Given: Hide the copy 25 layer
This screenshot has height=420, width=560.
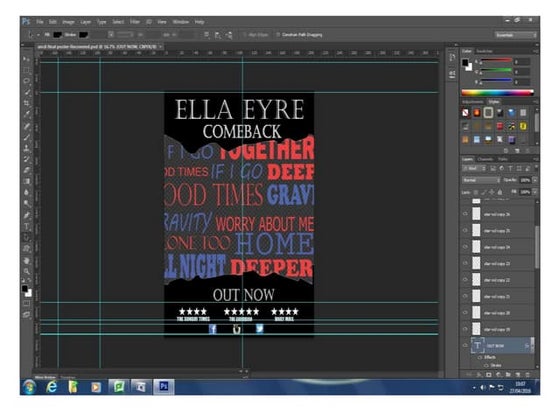Looking at the screenshot, I should click(465, 230).
